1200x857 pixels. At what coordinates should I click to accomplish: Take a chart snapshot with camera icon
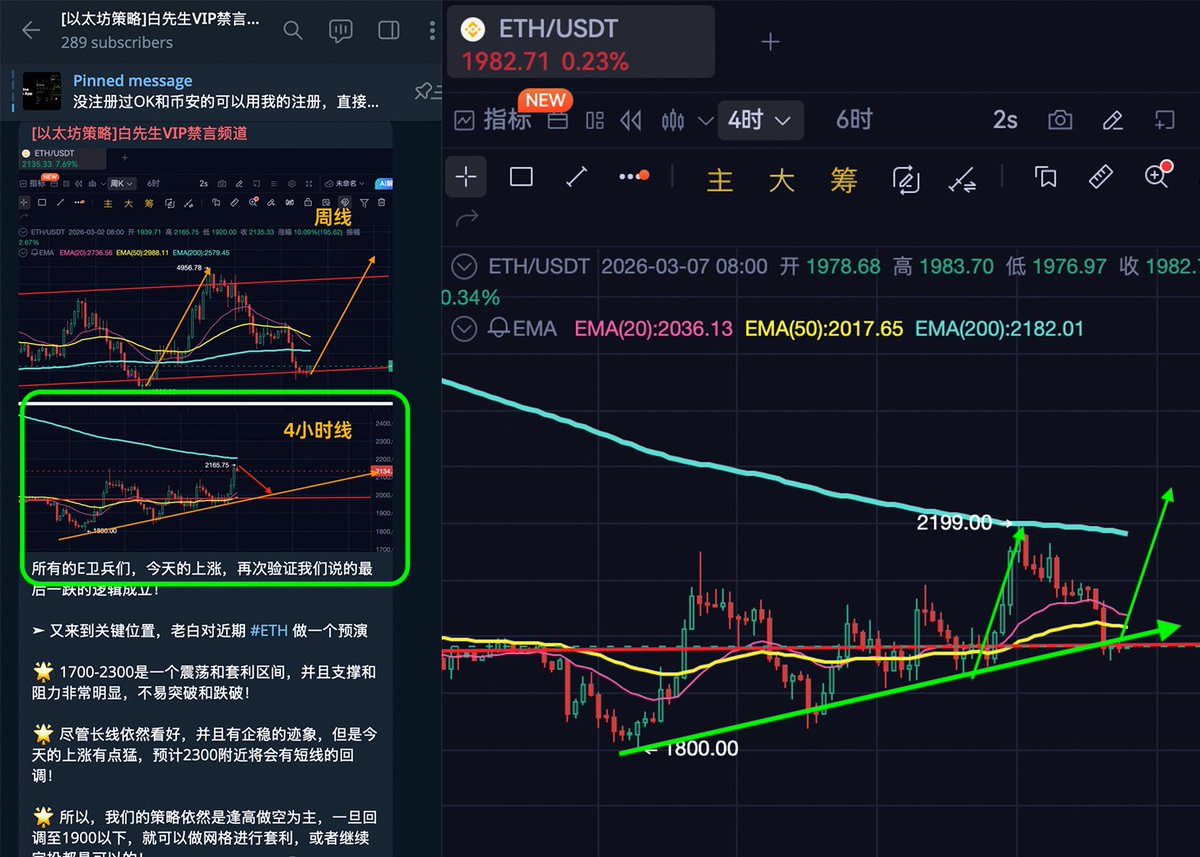1060,121
